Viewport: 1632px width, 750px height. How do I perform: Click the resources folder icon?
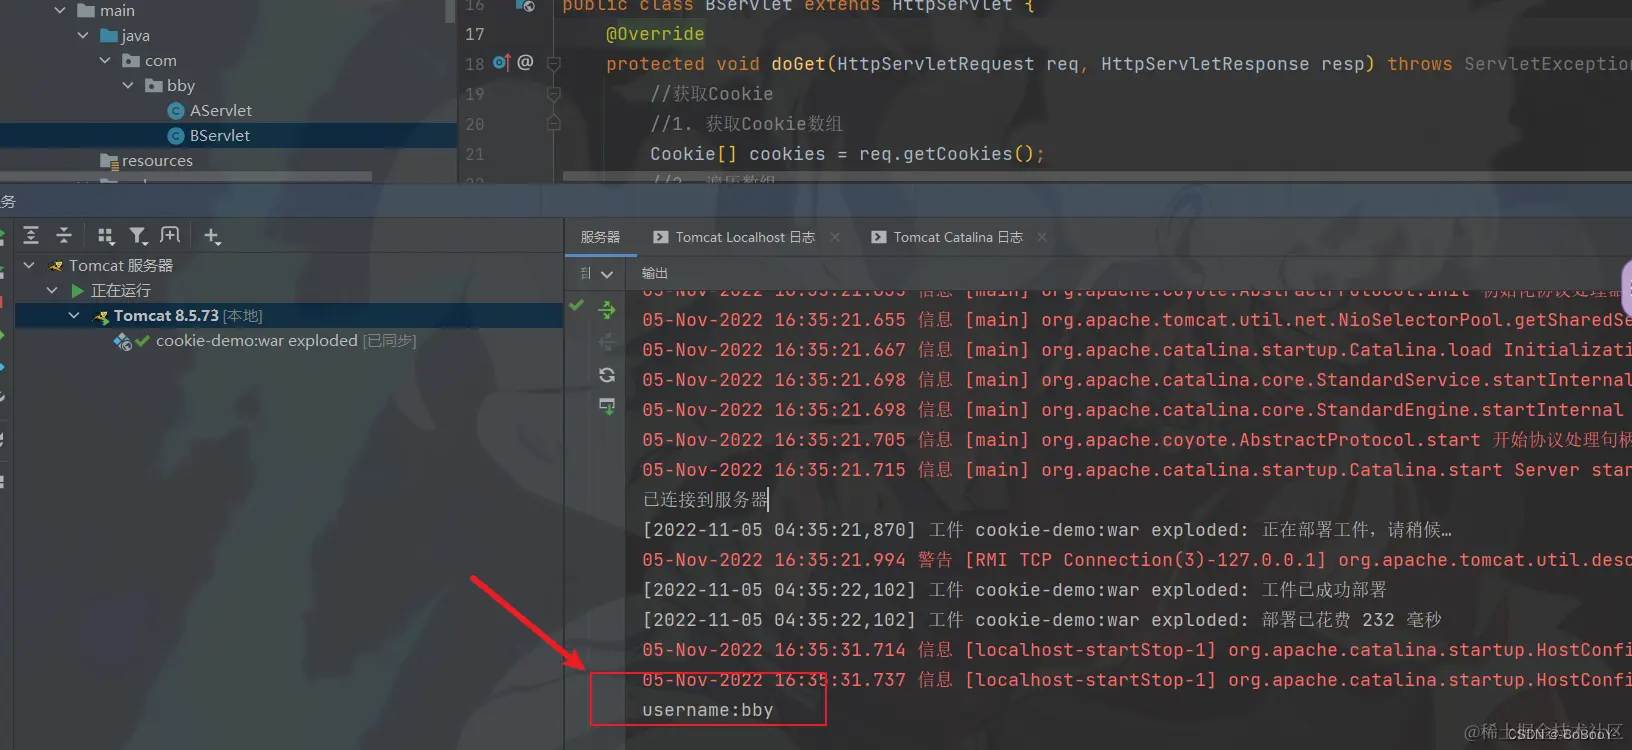(x=109, y=161)
